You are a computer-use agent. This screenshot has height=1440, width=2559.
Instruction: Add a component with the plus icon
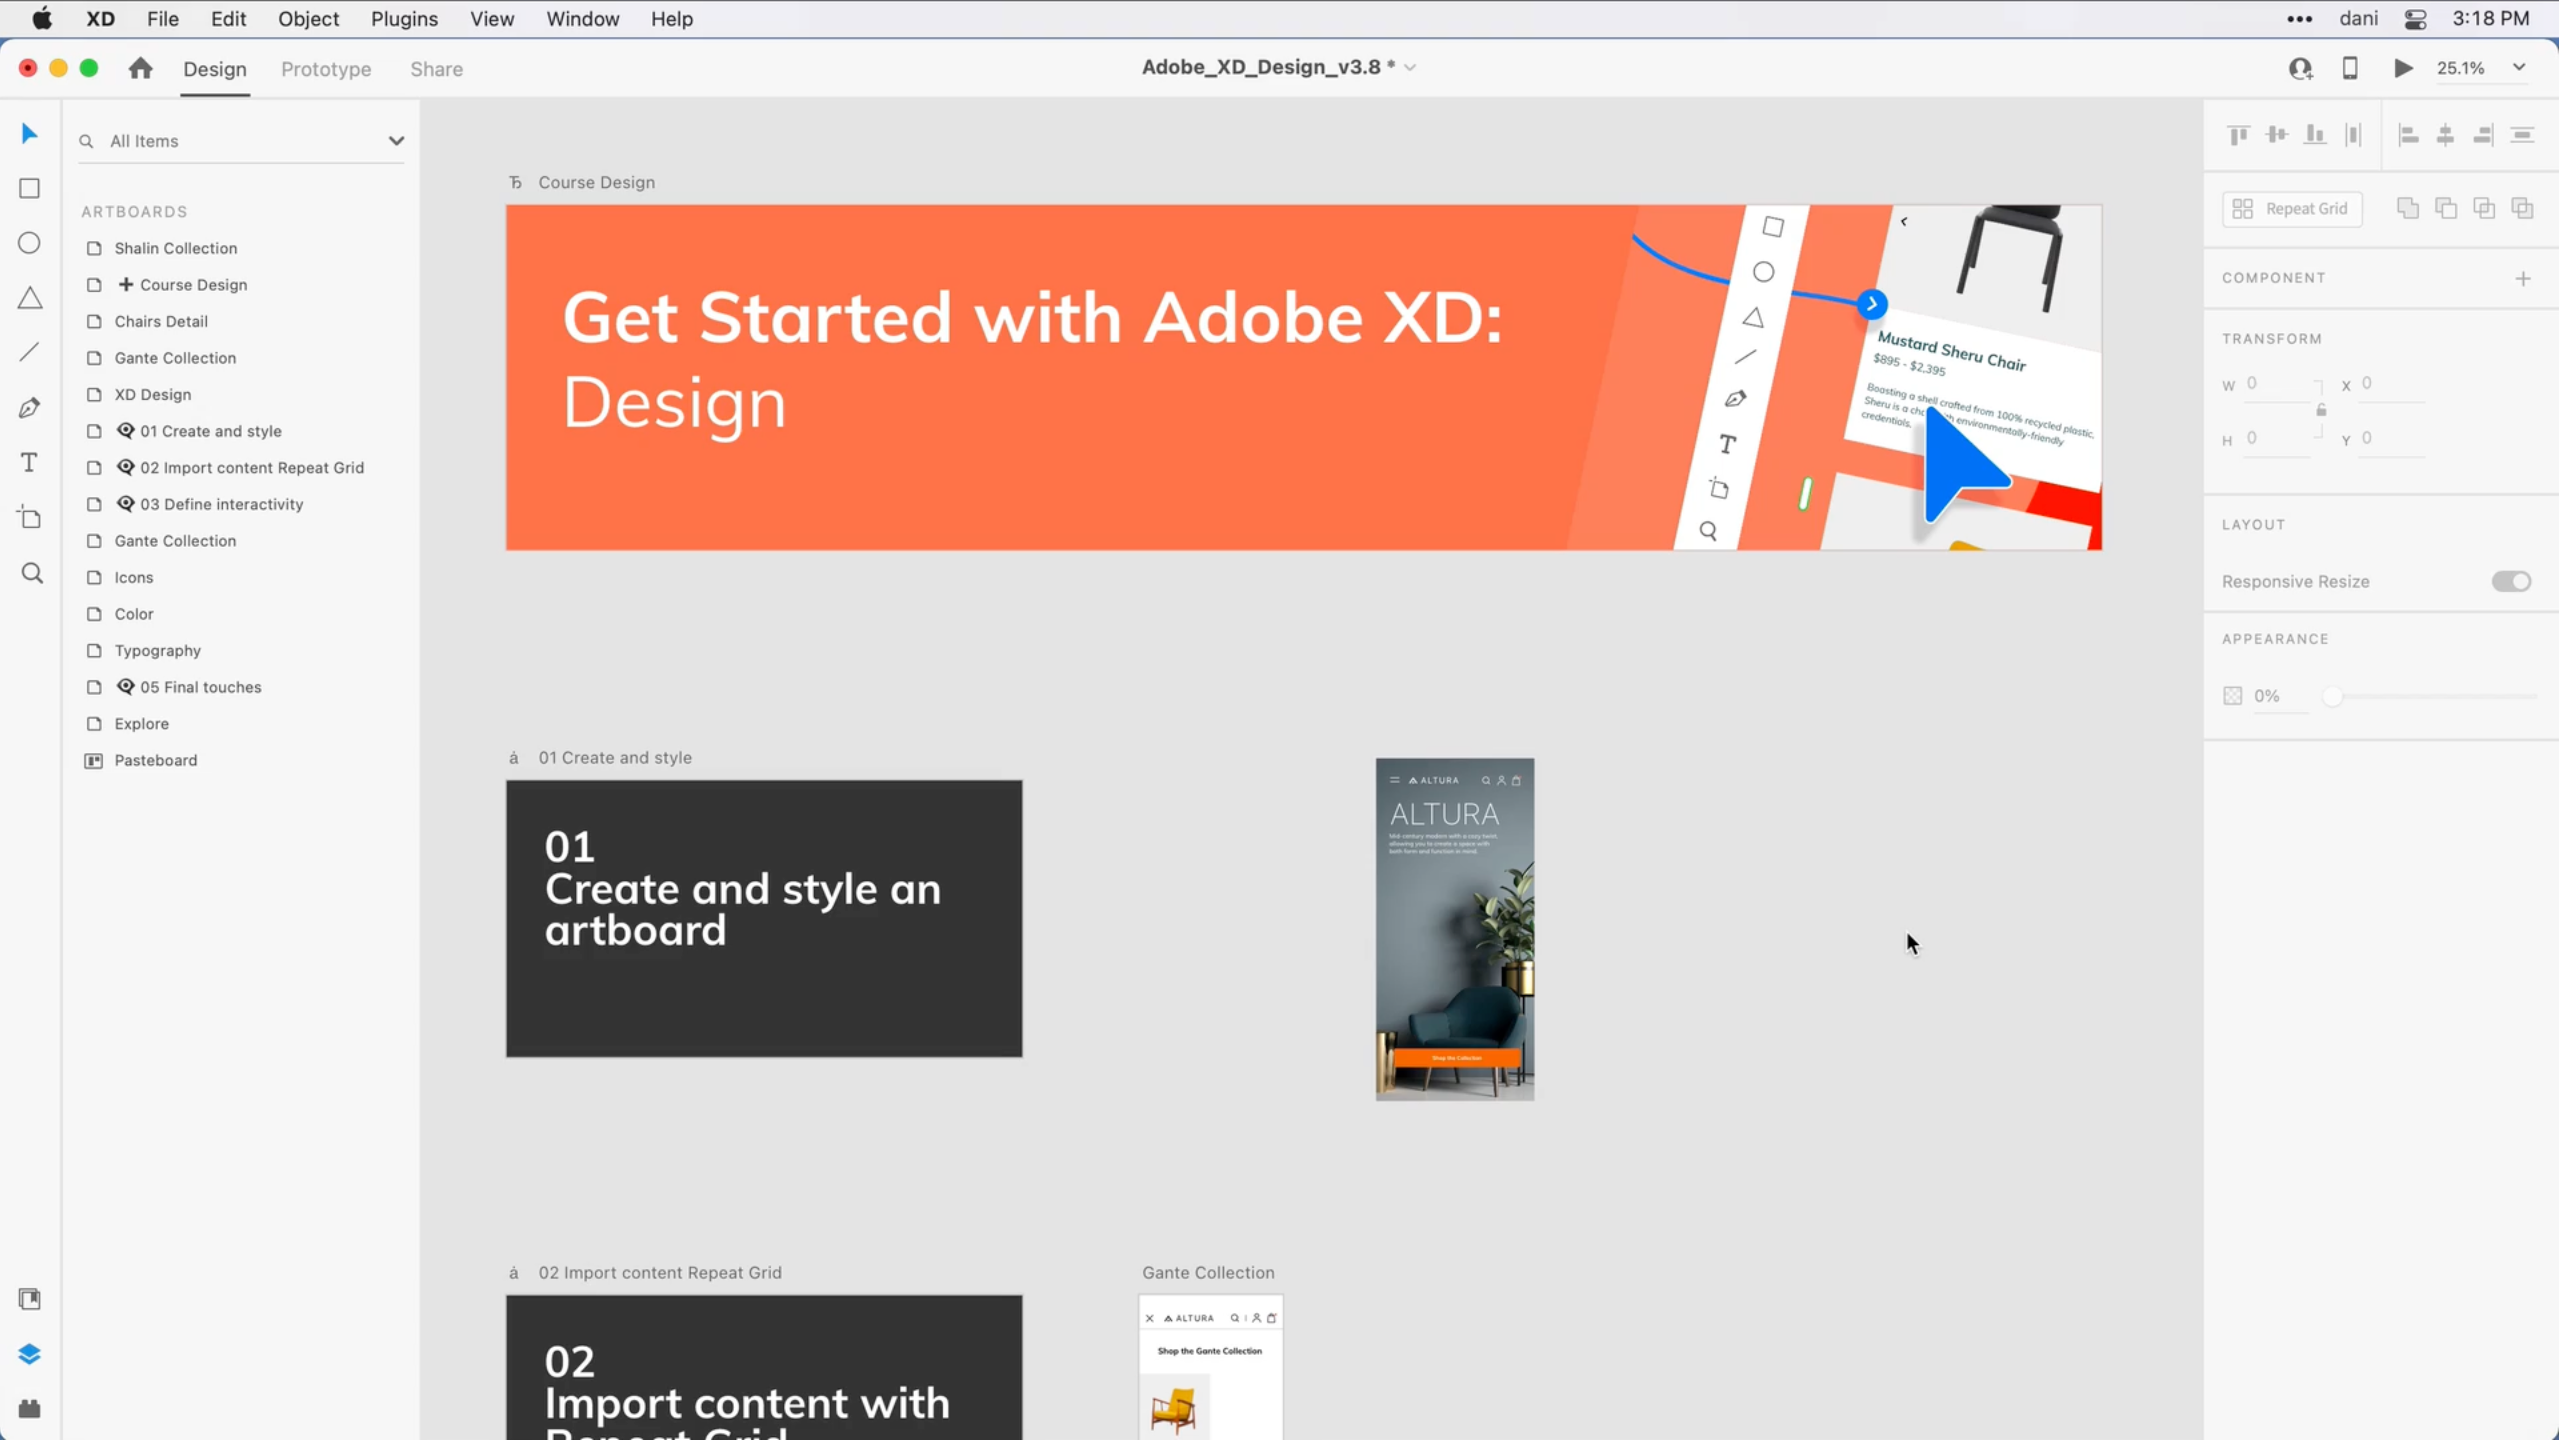(2523, 278)
